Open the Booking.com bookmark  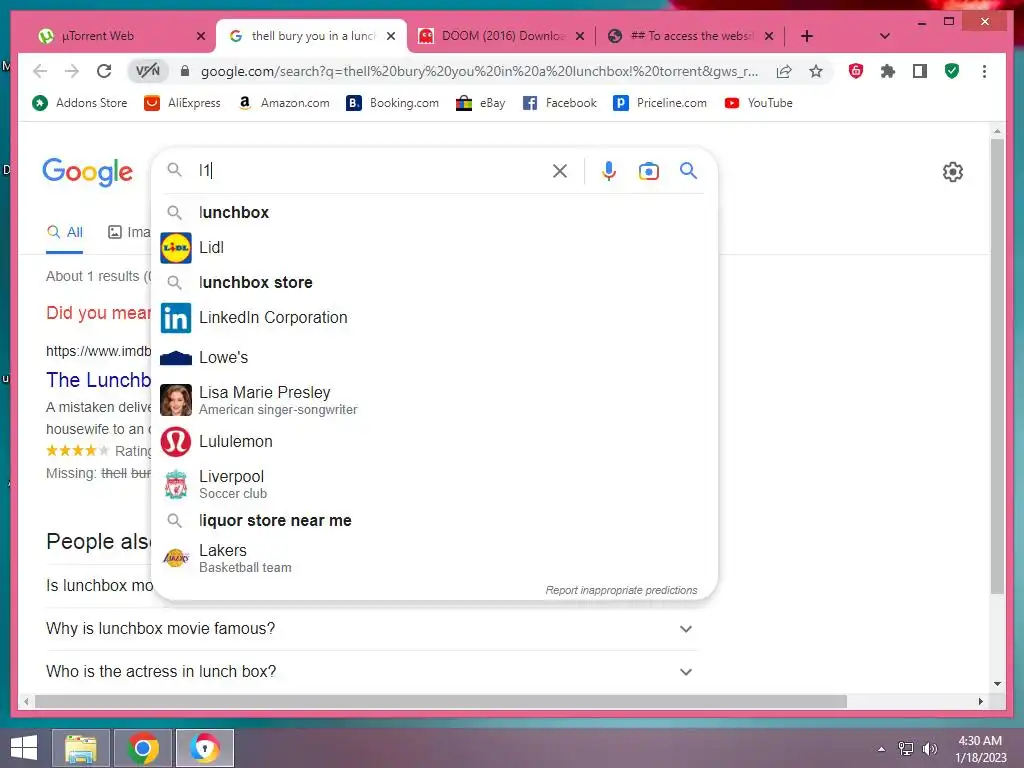tap(392, 103)
